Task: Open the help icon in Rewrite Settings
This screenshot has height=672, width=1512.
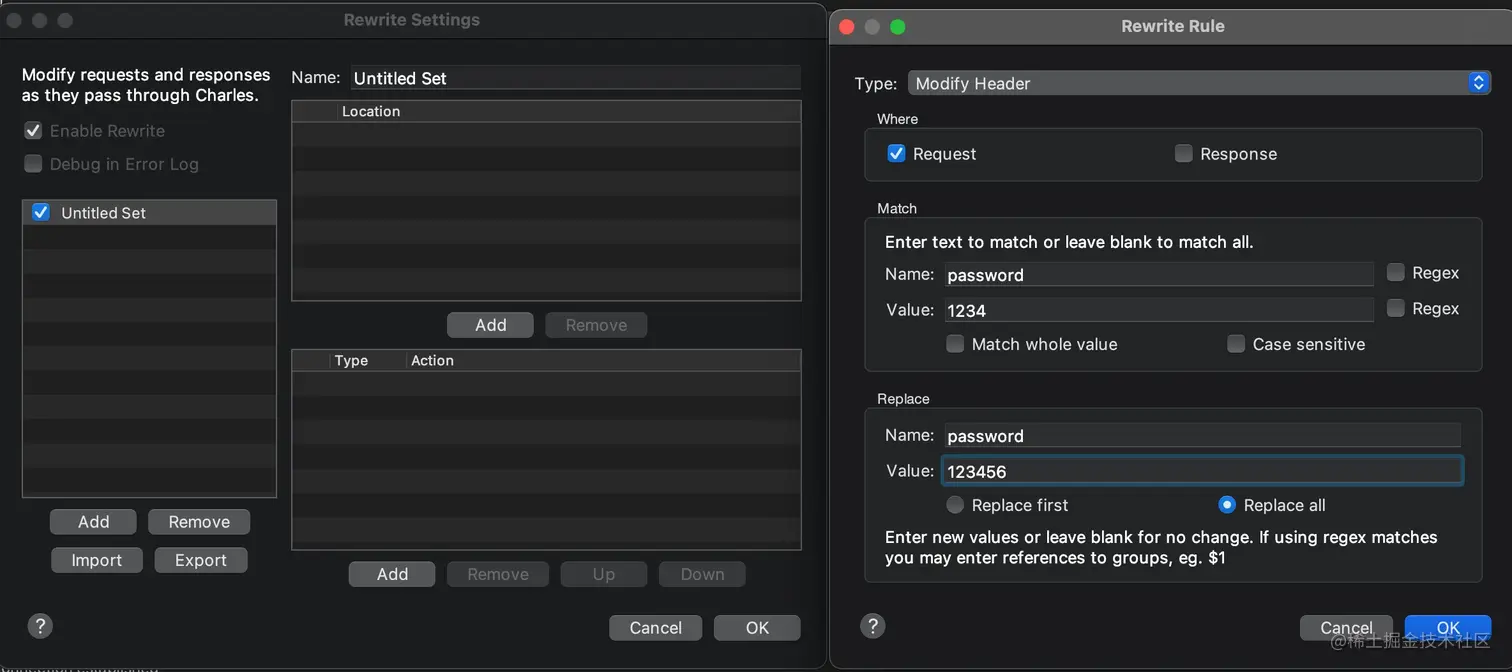Action: coord(40,627)
